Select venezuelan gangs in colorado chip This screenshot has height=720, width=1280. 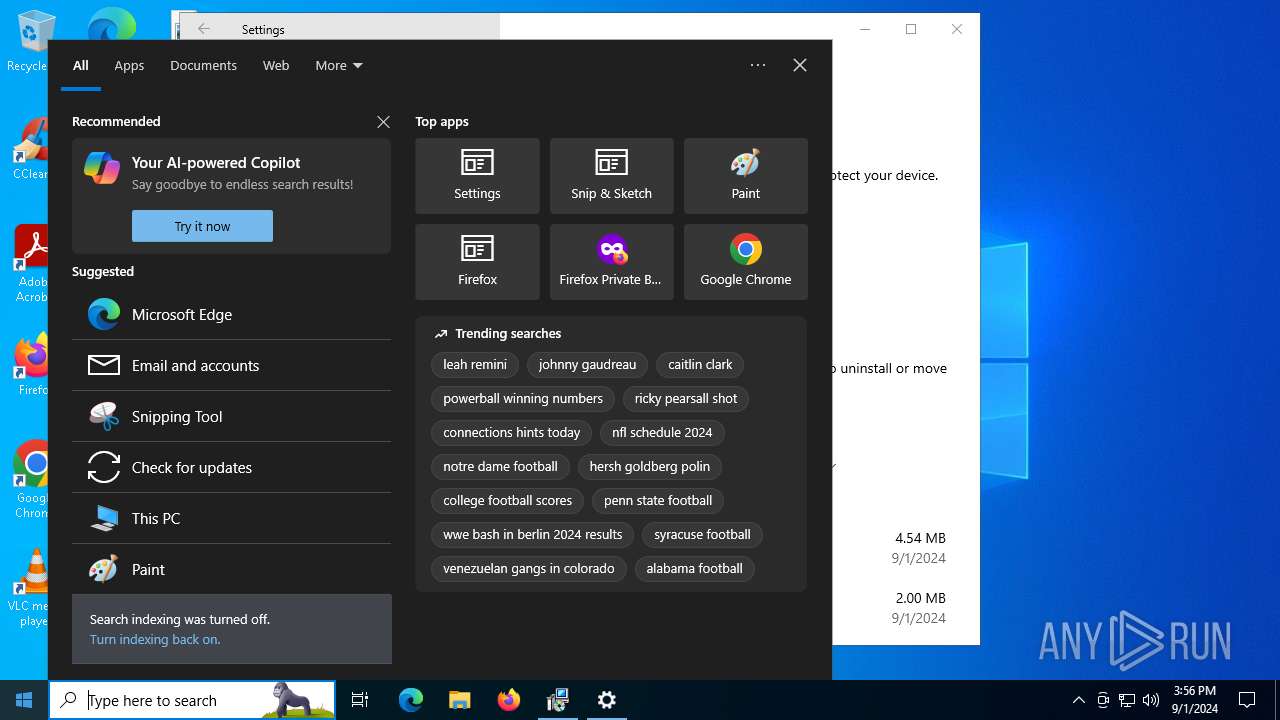click(529, 568)
